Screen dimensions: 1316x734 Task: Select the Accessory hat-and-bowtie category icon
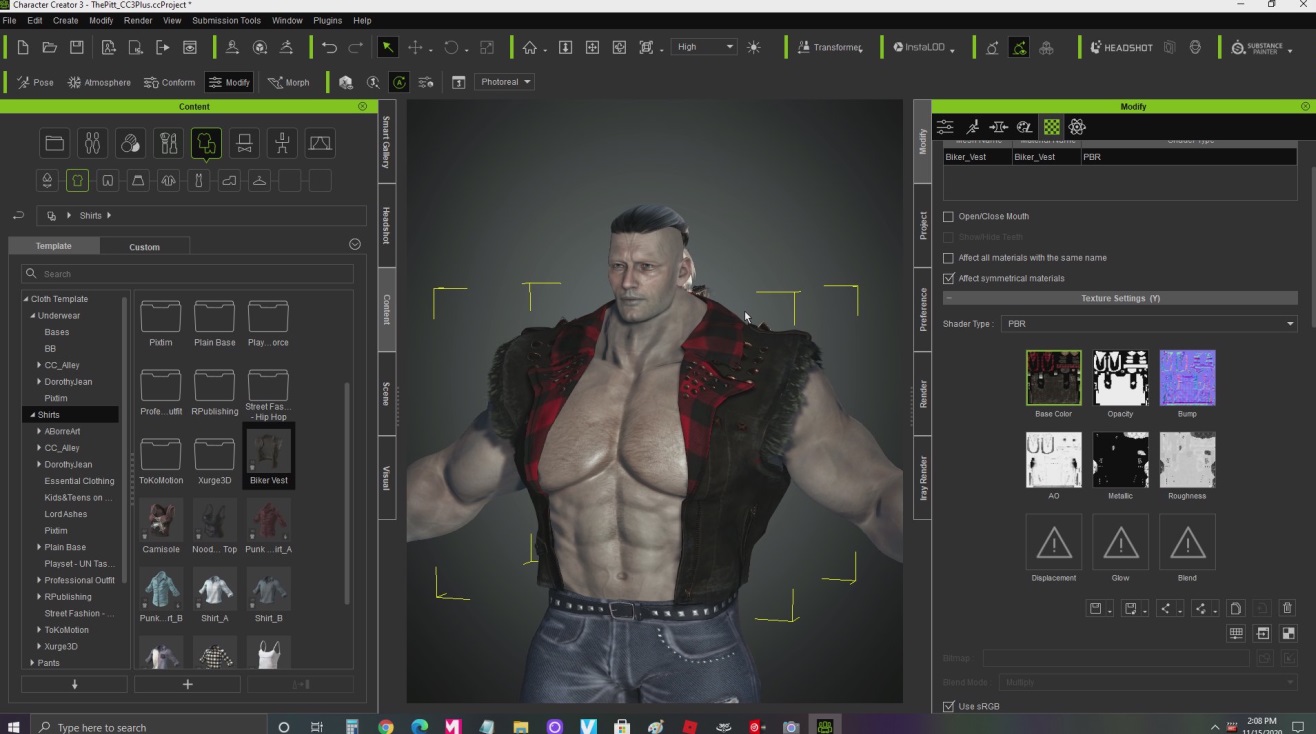244,143
